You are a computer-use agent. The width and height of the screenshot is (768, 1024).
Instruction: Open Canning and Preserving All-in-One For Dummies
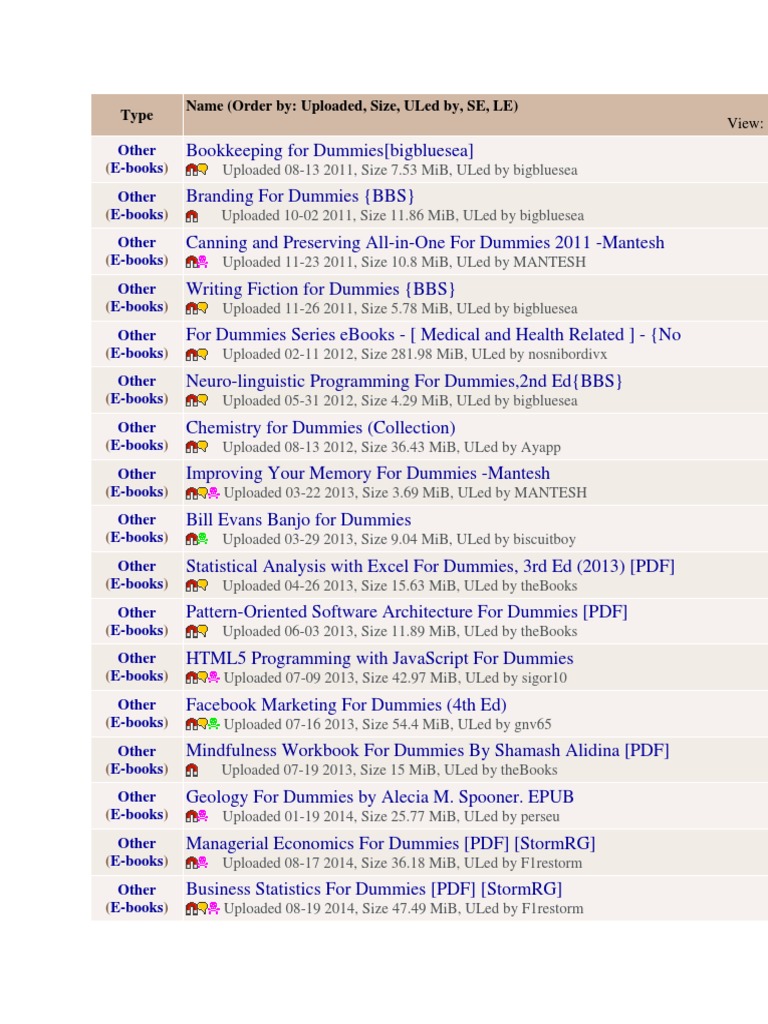pos(425,242)
